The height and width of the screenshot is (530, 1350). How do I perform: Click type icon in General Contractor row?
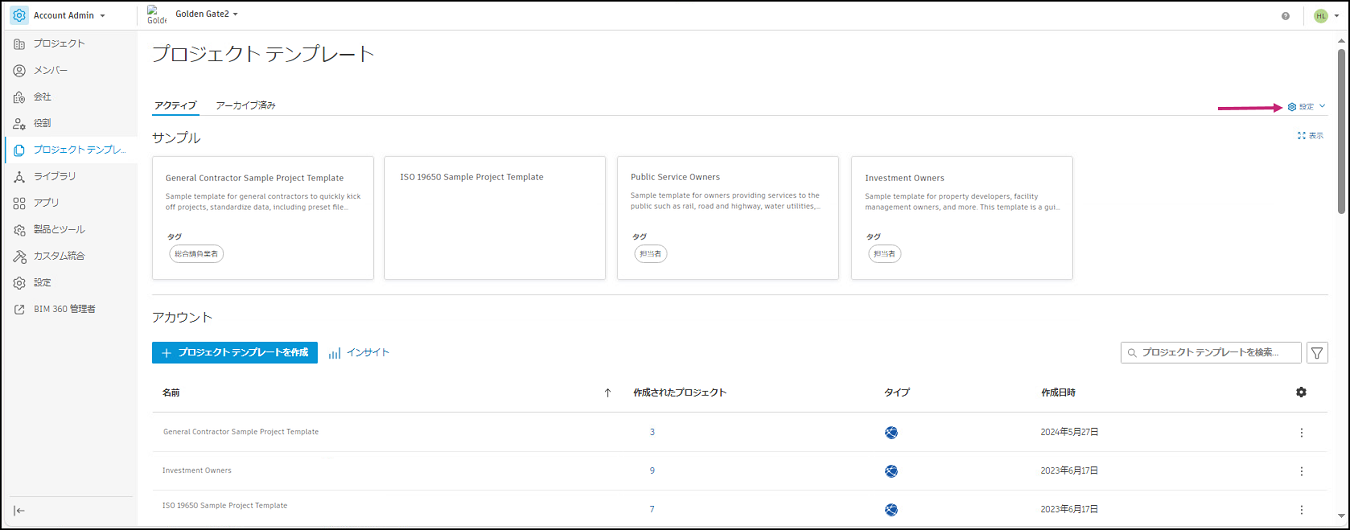coord(891,432)
